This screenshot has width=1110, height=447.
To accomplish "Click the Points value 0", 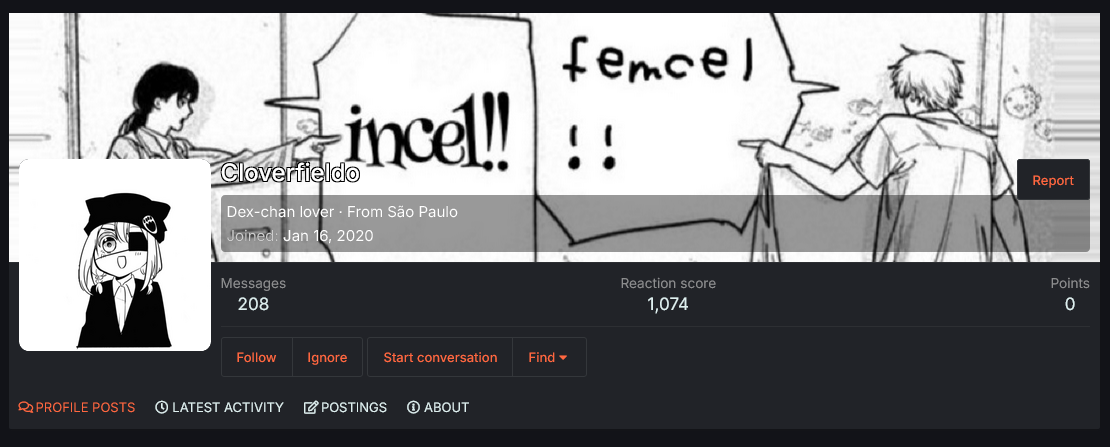I will pyautogui.click(x=1070, y=305).
